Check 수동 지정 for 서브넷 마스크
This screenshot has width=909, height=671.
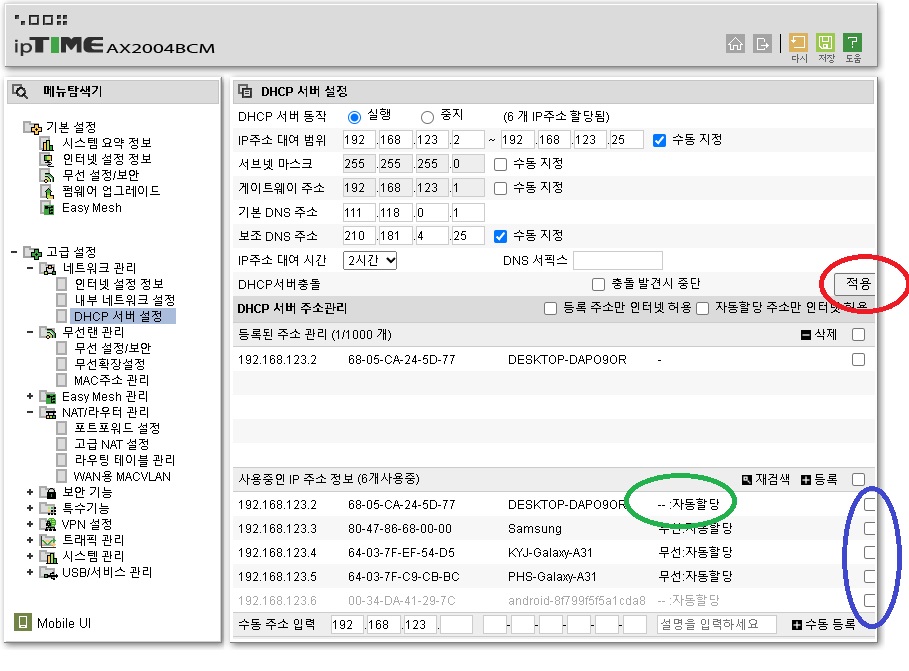pyautogui.click(x=500, y=164)
